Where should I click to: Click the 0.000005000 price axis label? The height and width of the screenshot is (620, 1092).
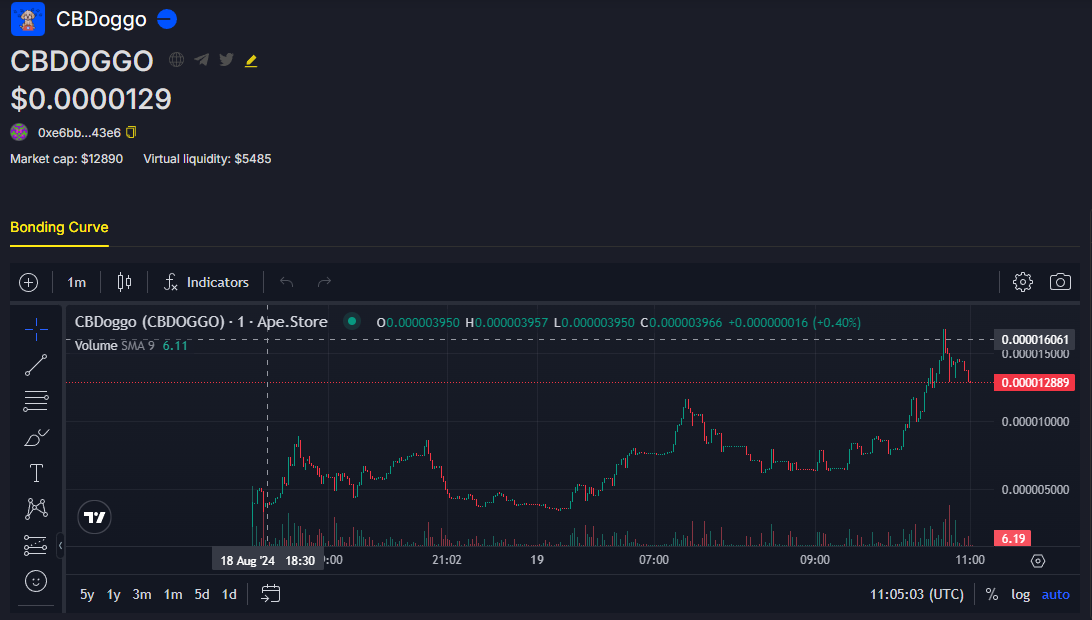point(1035,490)
